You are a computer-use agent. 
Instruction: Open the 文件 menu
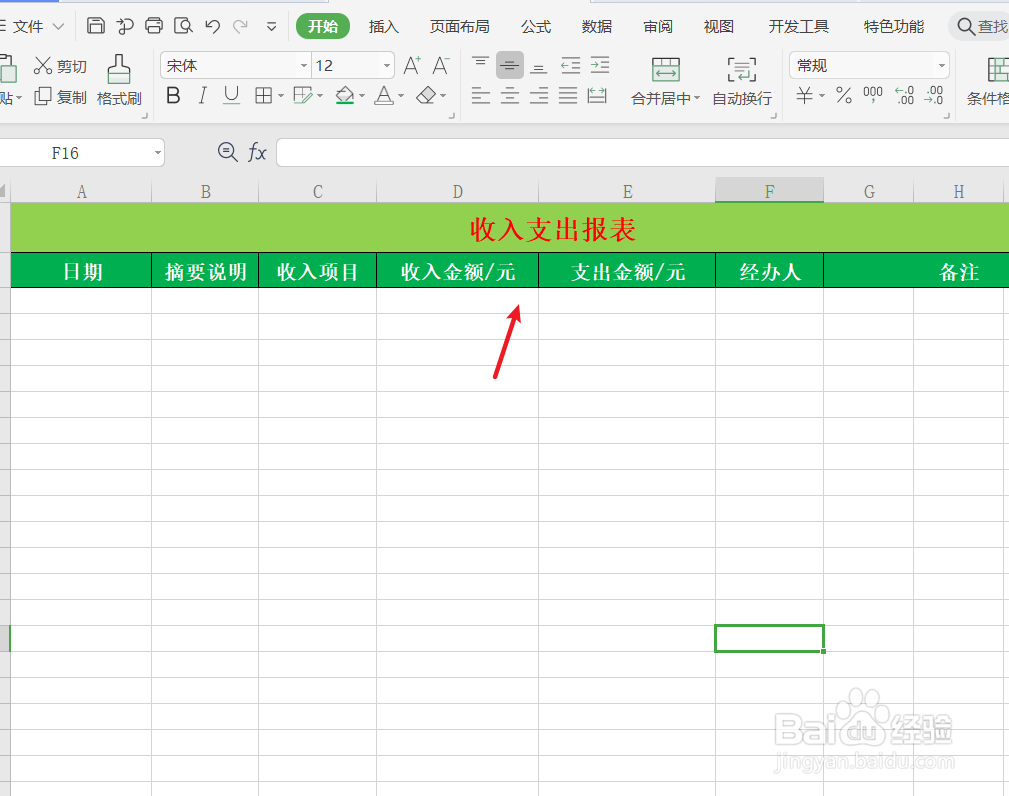coord(28,25)
